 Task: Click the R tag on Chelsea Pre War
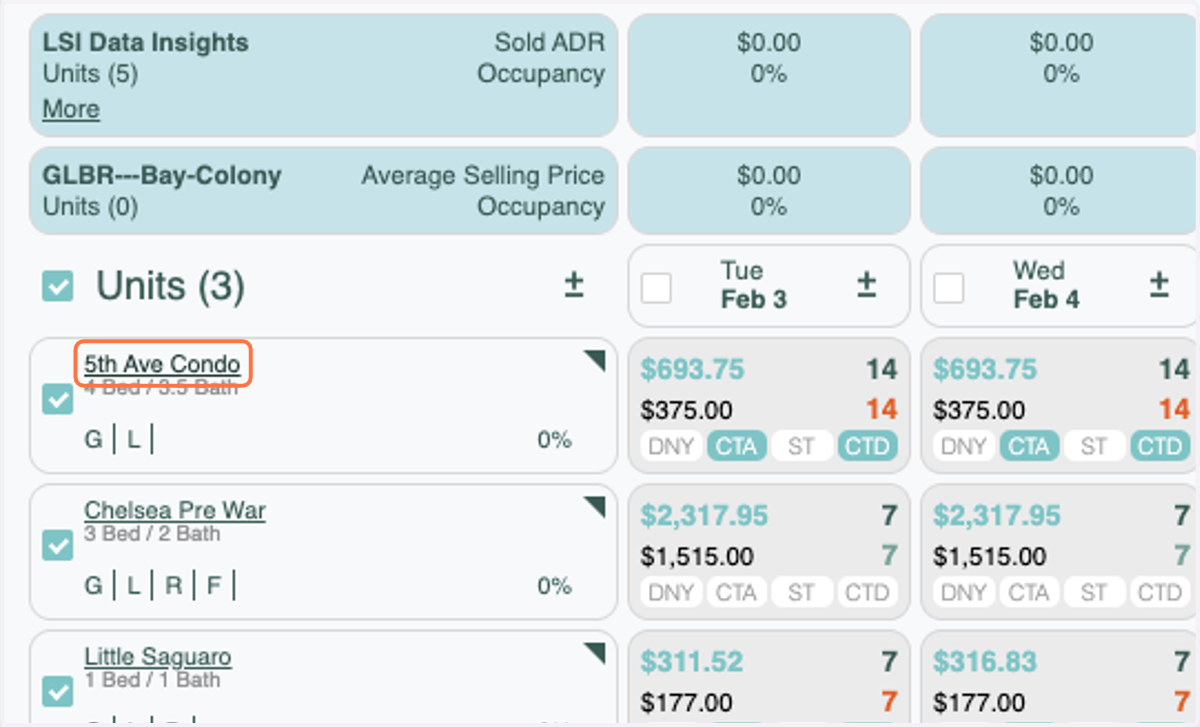click(x=174, y=585)
